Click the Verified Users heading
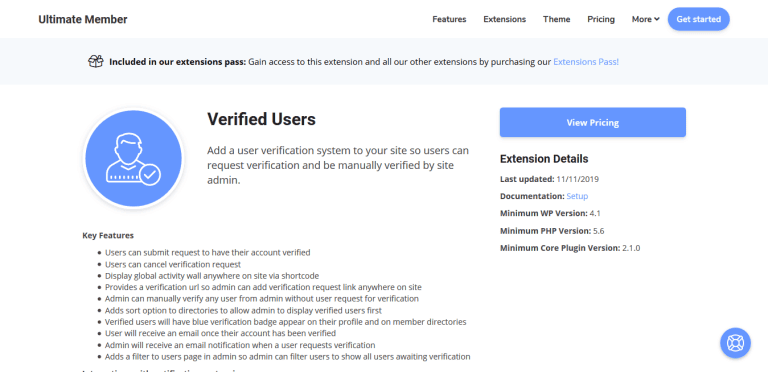This screenshot has height=372, width=768. 261,119
